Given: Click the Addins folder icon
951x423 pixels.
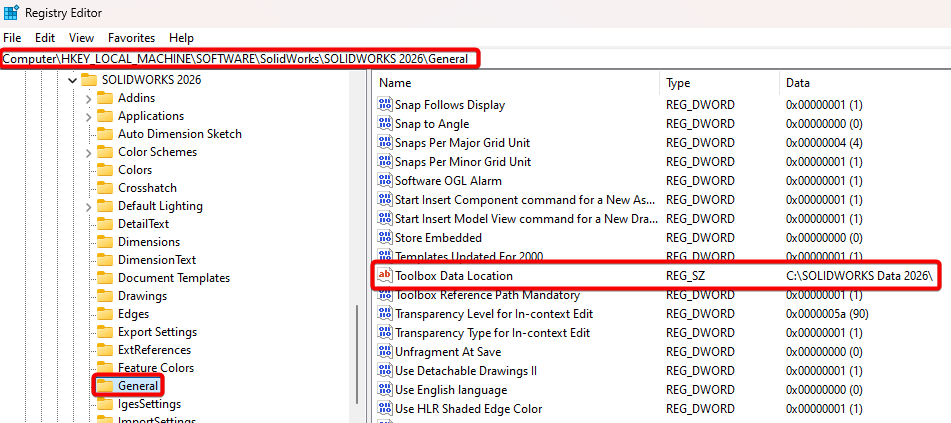Looking at the screenshot, I should [105, 98].
